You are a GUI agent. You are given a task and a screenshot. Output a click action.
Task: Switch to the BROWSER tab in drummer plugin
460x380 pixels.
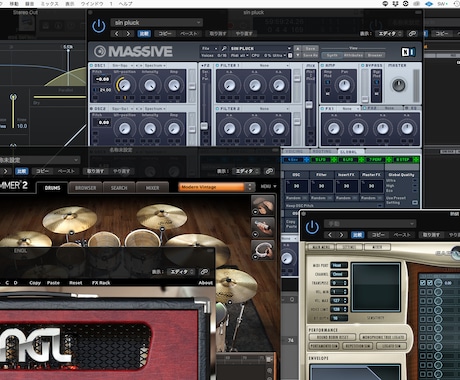(x=85, y=188)
